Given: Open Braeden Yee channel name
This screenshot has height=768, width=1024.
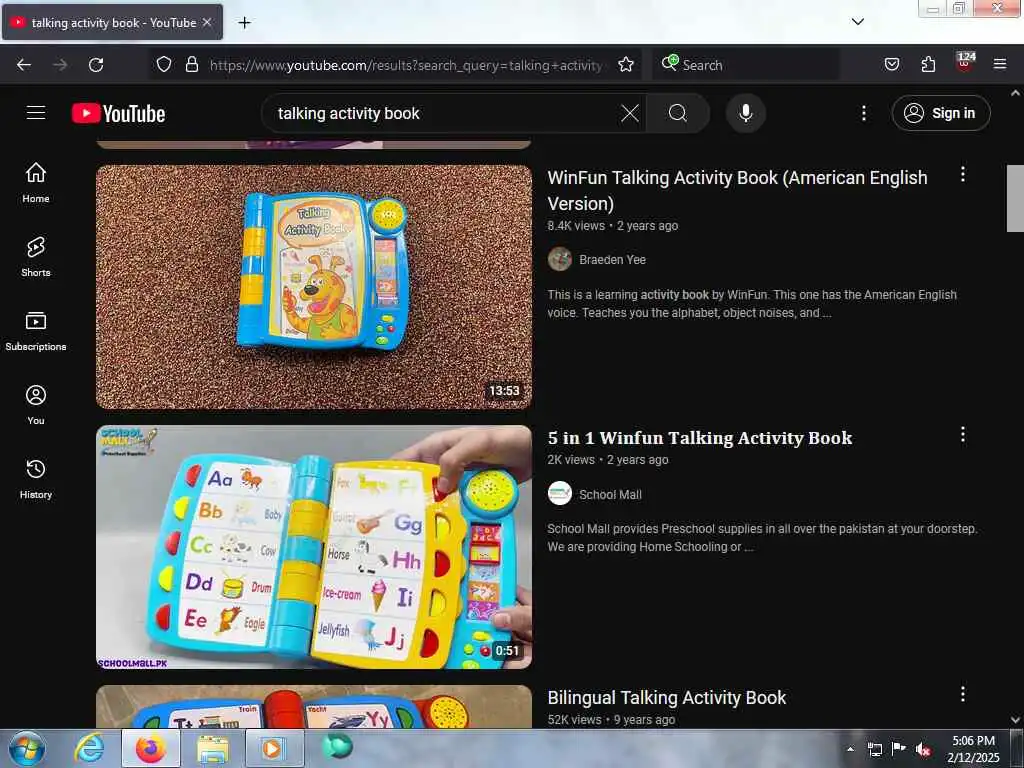Looking at the screenshot, I should (x=612, y=259).
